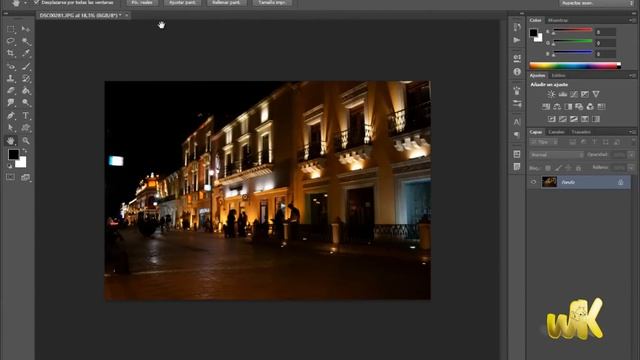The width and height of the screenshot is (640, 360).
Task: Toggle 'Desplazarse por todas las ventanas' checkbox
Action: pyautogui.click(x=36, y=2)
